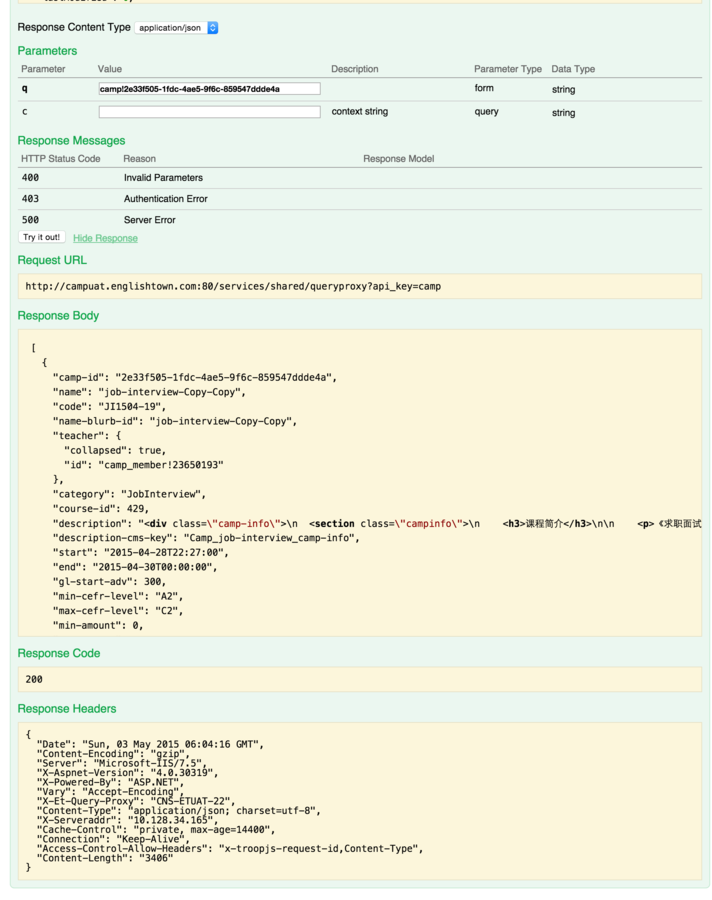Screen dimensions: 712x900
Task: Click the "code": "JI1504-19" line
Action: click(109, 406)
